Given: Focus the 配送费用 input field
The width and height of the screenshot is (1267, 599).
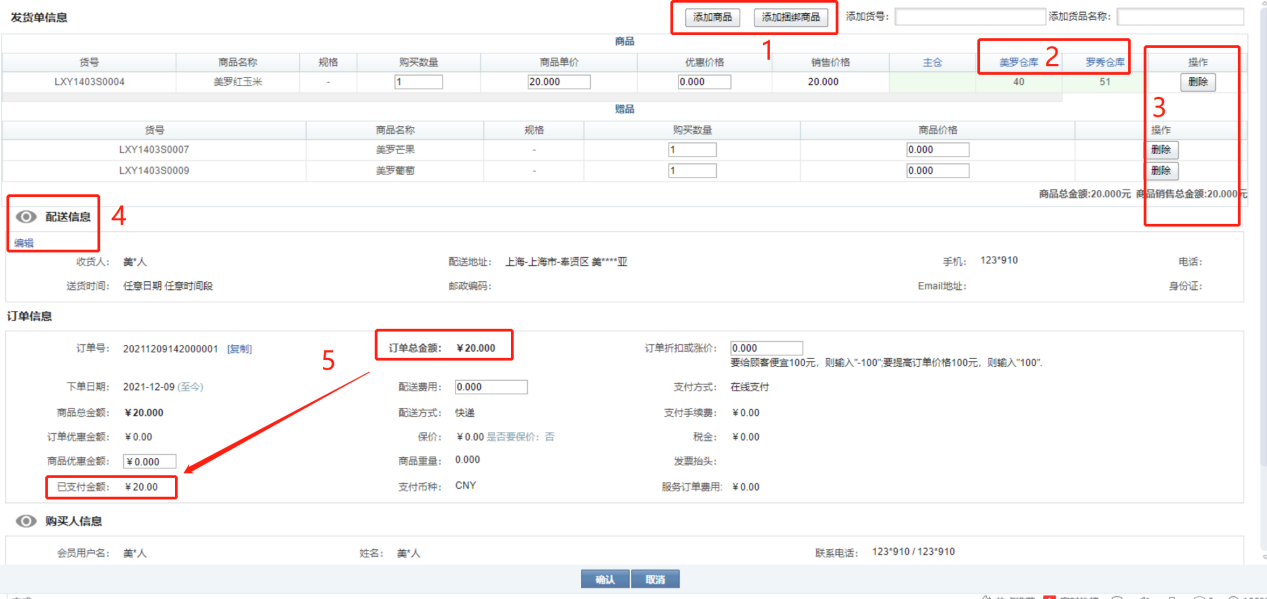Looking at the screenshot, I should point(491,387).
